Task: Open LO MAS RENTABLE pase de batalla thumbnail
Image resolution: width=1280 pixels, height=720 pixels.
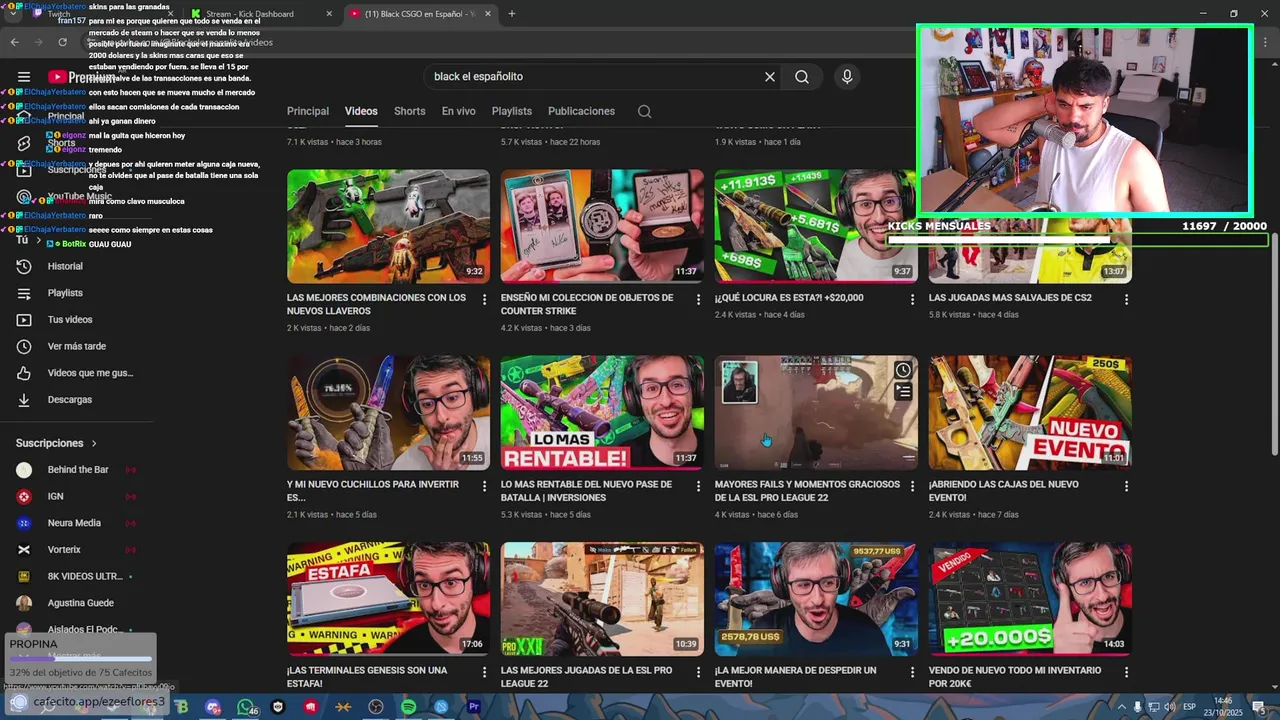Action: pos(602,413)
